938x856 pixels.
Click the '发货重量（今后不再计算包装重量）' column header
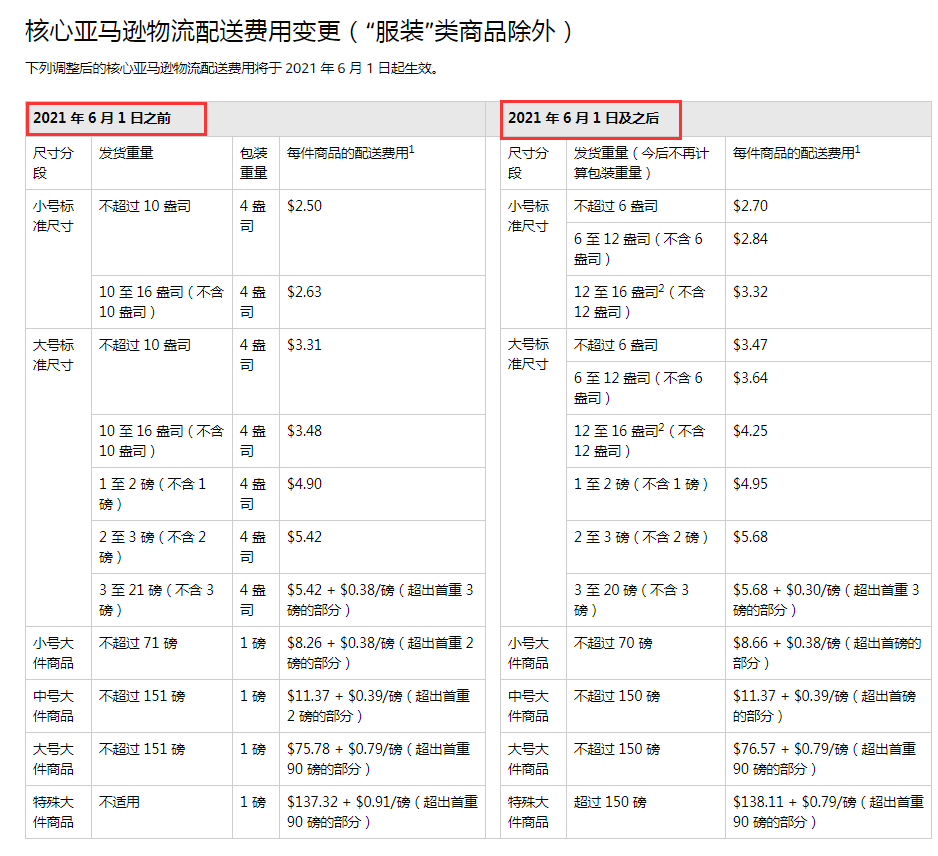[x=641, y=163]
